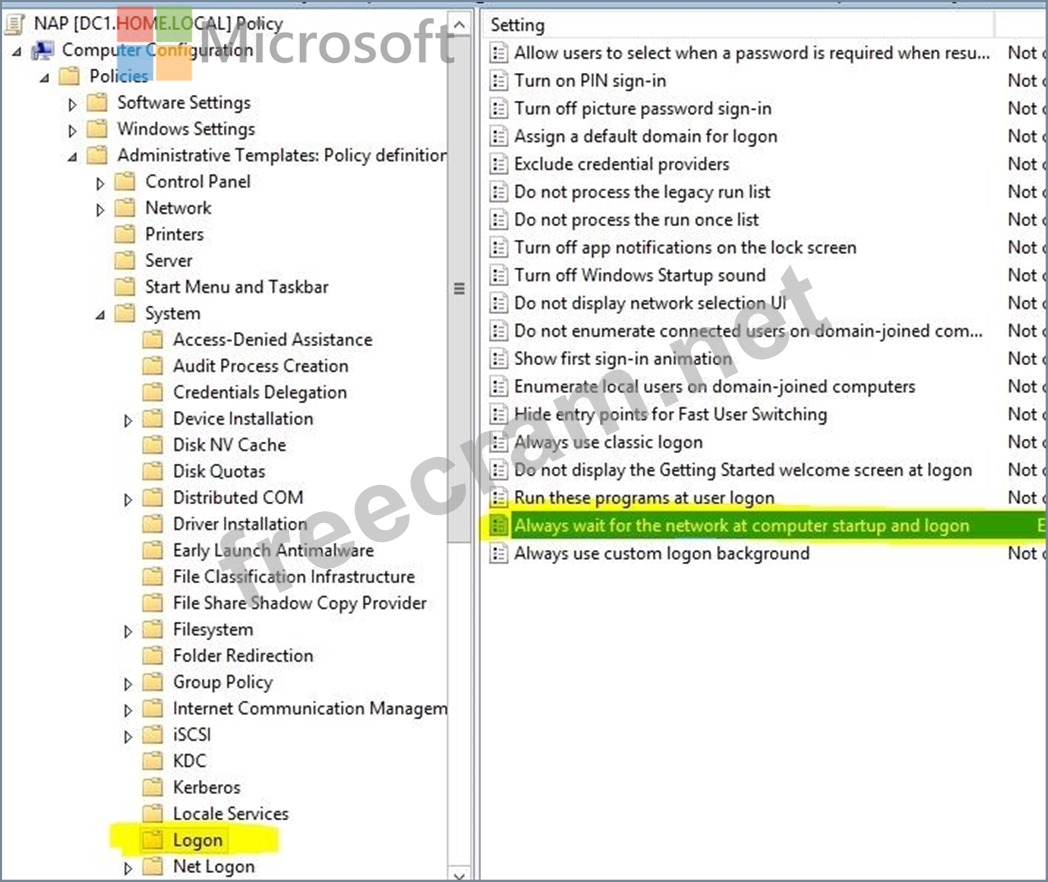Expand the Distributed COM node

(128, 499)
